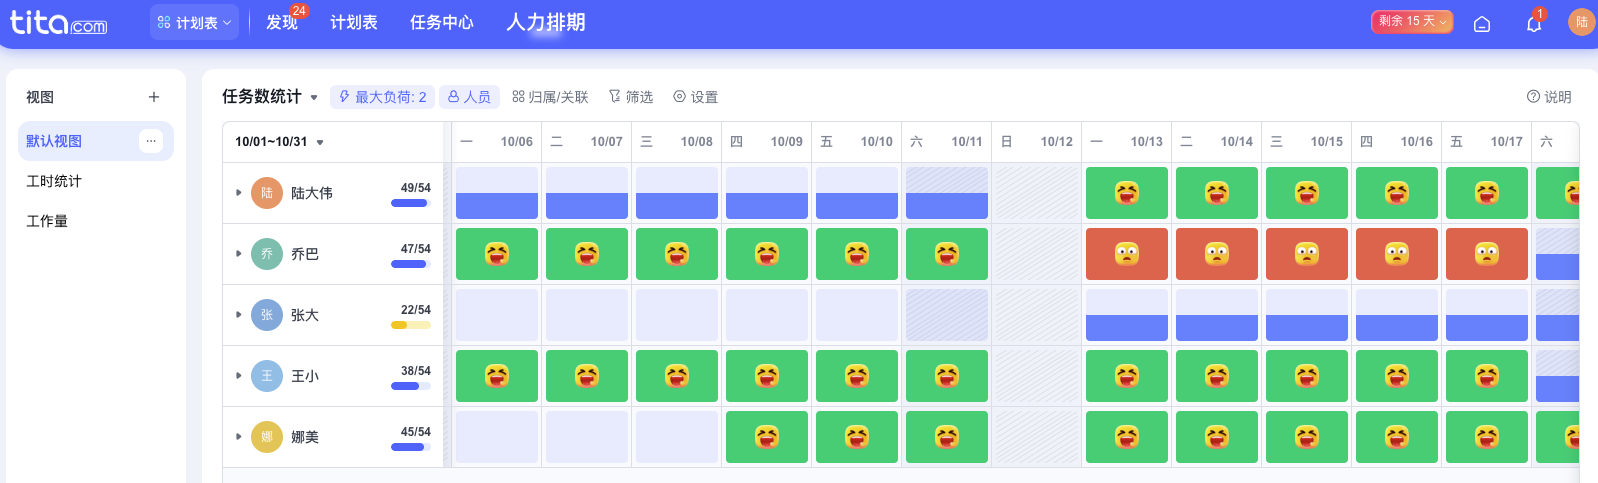The height and width of the screenshot is (483, 1598).
Task: Click the 陆大伟 avatar
Action: 267,193
